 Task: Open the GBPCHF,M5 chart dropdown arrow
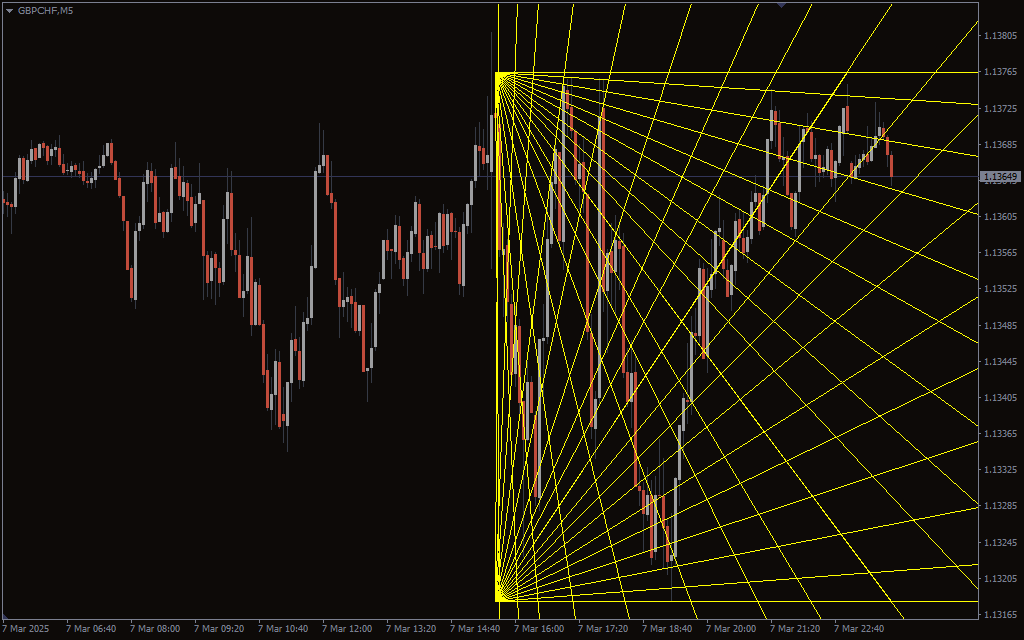coord(9,10)
